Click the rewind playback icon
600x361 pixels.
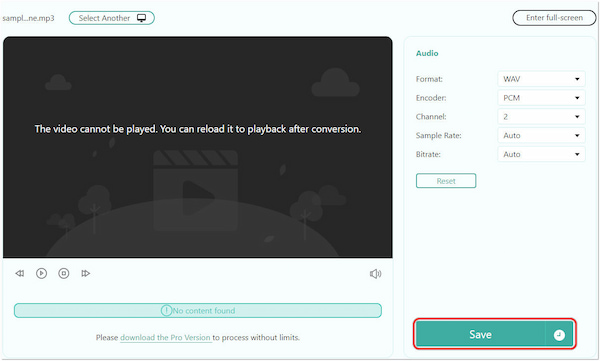tap(20, 273)
